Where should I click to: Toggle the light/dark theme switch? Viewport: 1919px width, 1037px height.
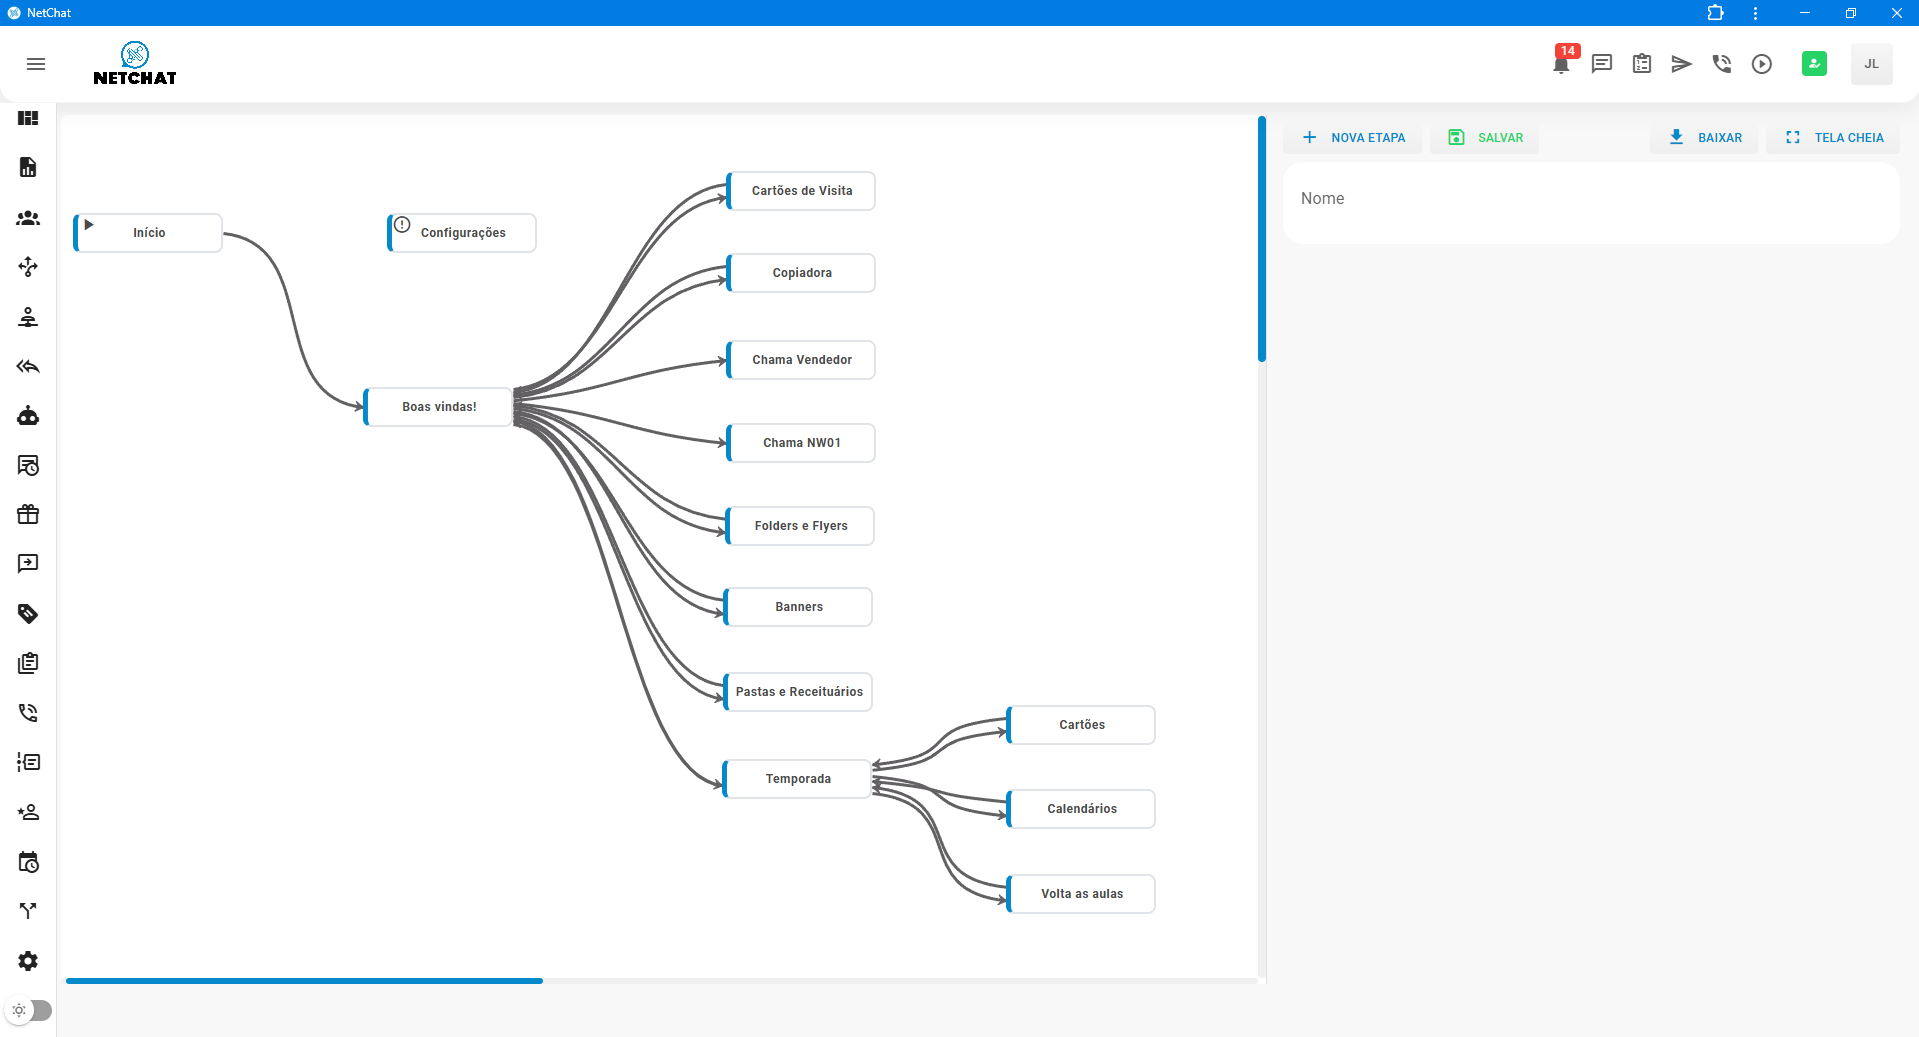[29, 1010]
